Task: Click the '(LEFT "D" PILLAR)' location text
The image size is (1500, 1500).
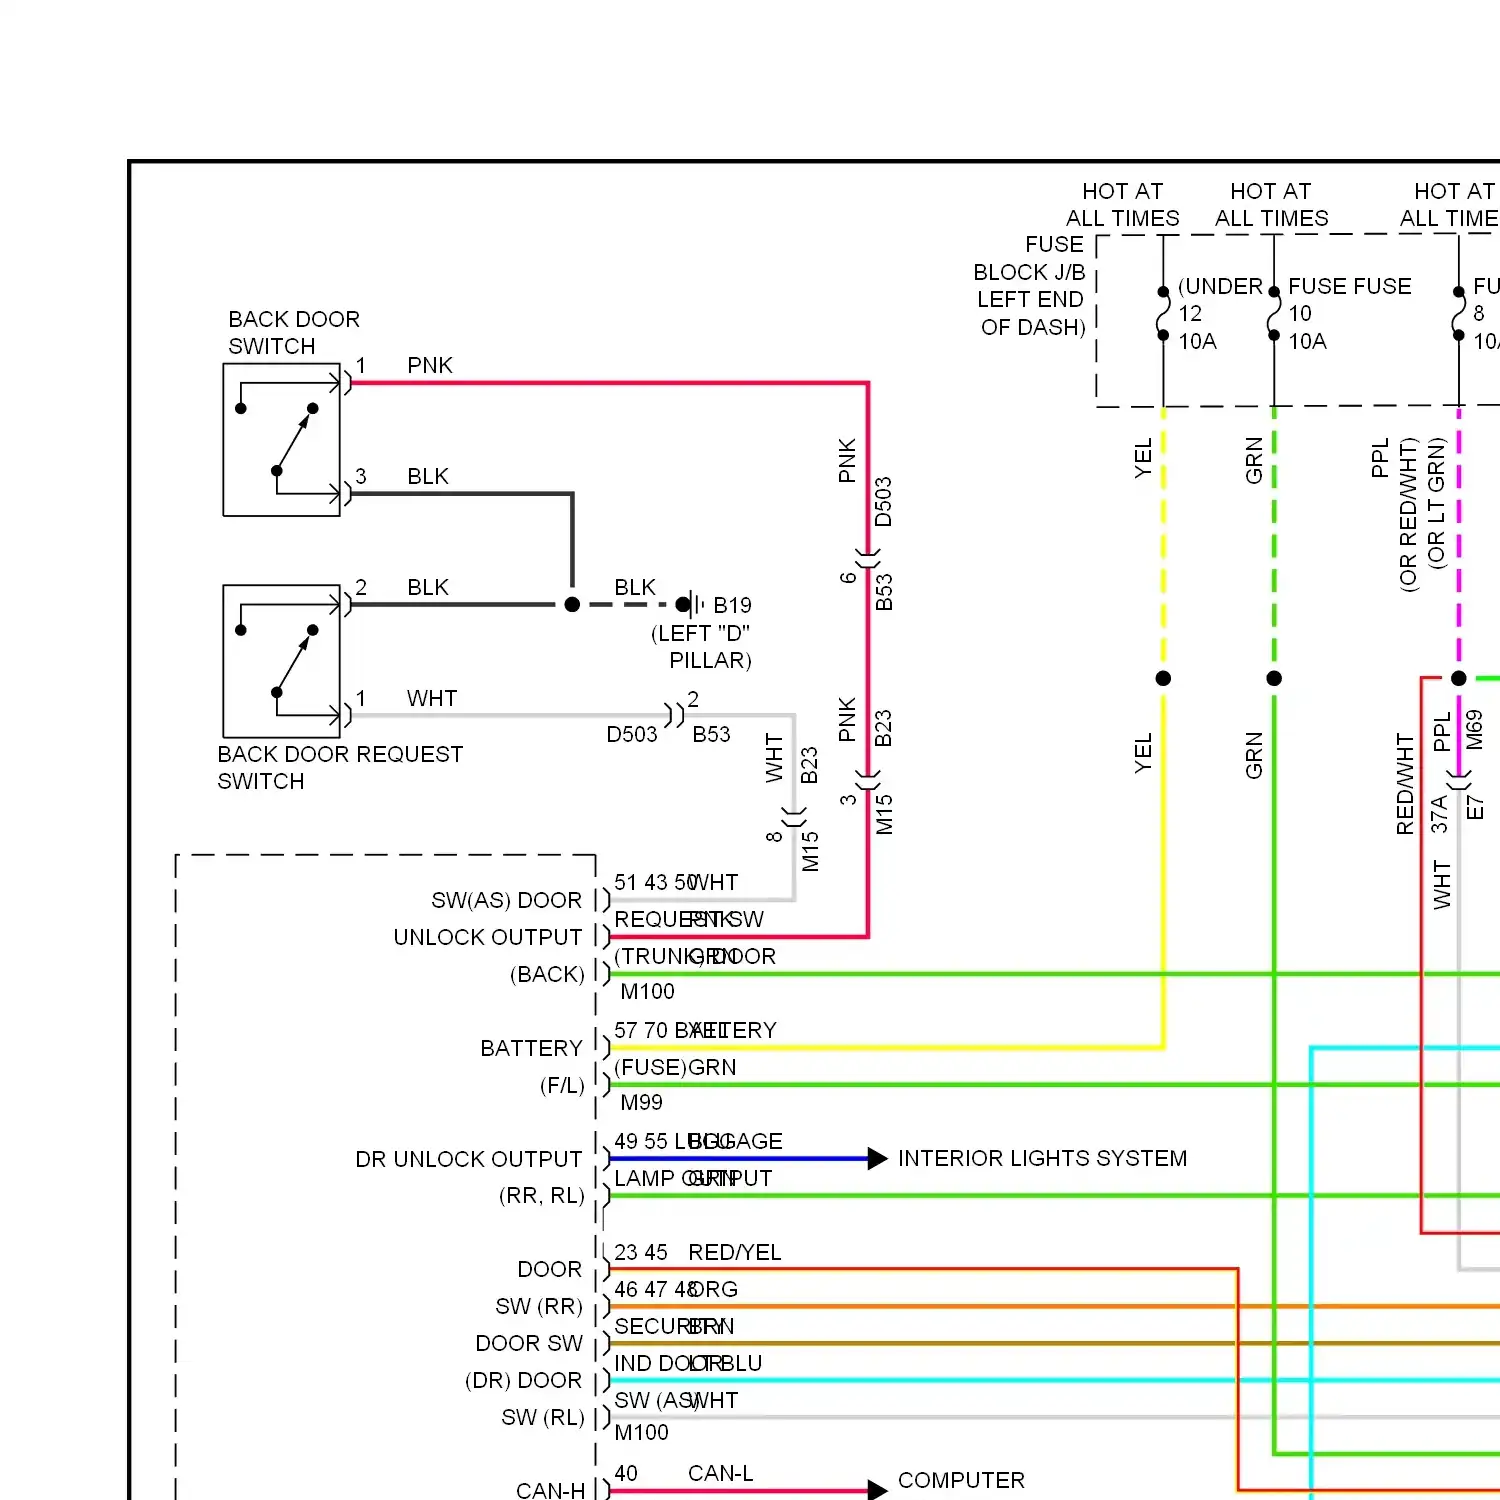Action: click(701, 647)
